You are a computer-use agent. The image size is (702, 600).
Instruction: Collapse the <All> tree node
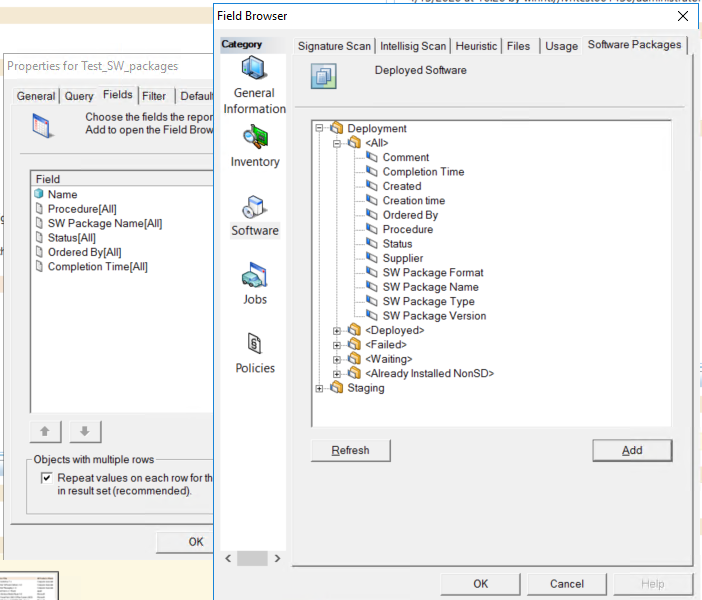(x=337, y=143)
